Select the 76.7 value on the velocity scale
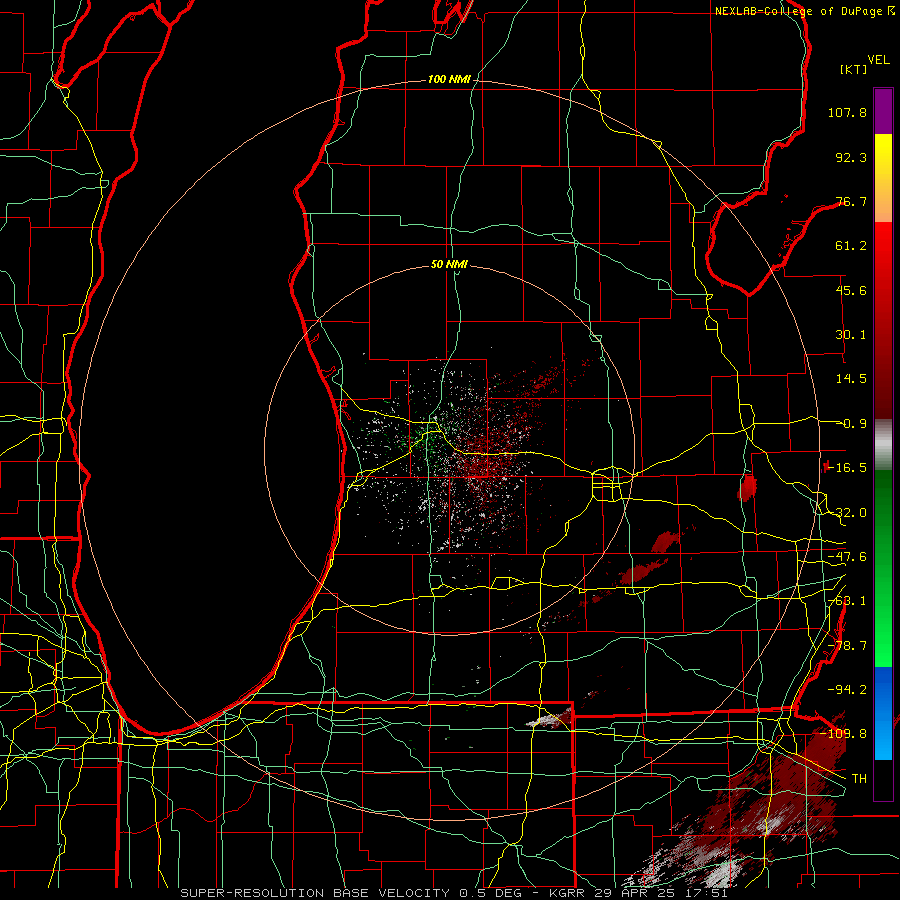This screenshot has height=900, width=900. tap(851, 201)
